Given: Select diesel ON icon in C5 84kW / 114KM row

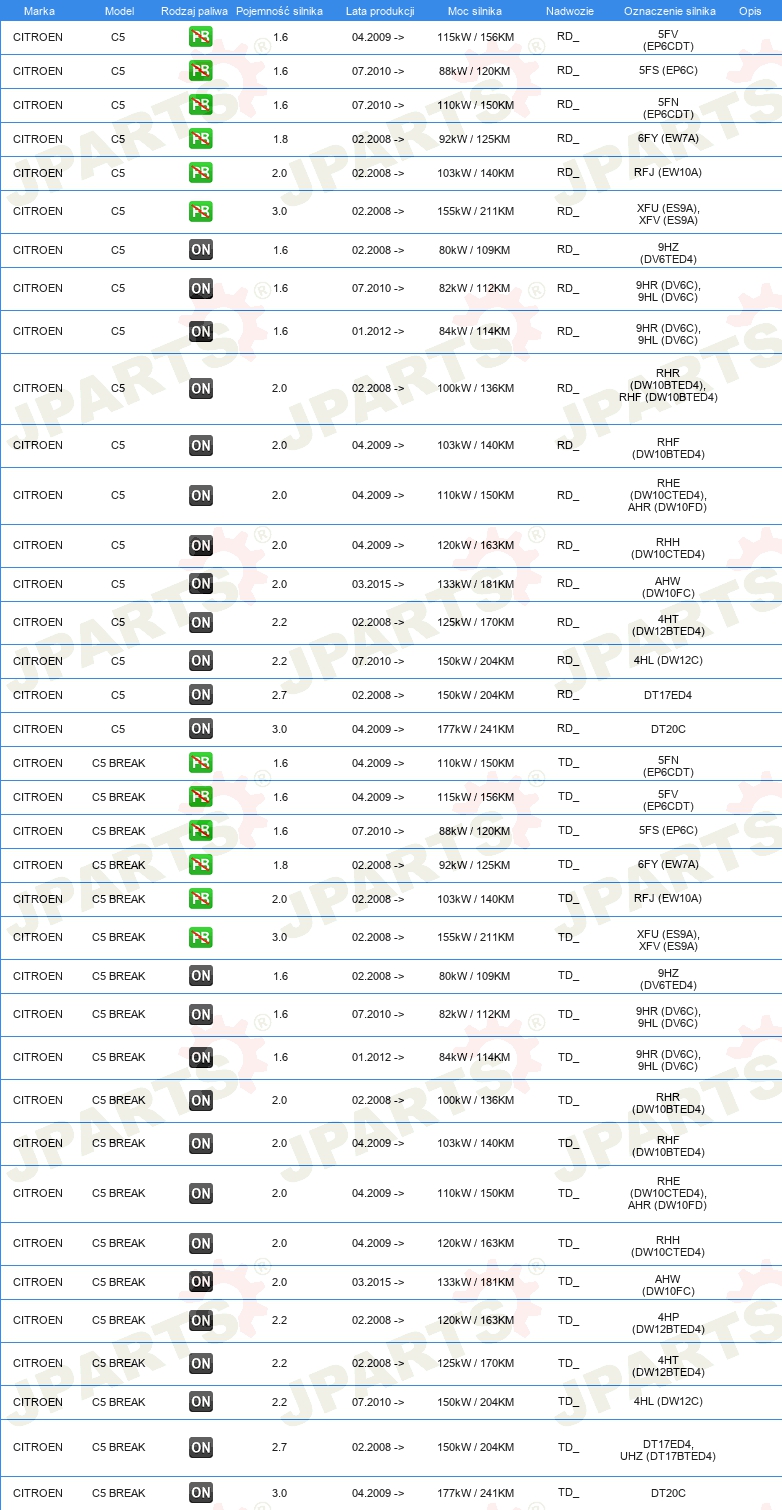Looking at the screenshot, I should point(200,331).
